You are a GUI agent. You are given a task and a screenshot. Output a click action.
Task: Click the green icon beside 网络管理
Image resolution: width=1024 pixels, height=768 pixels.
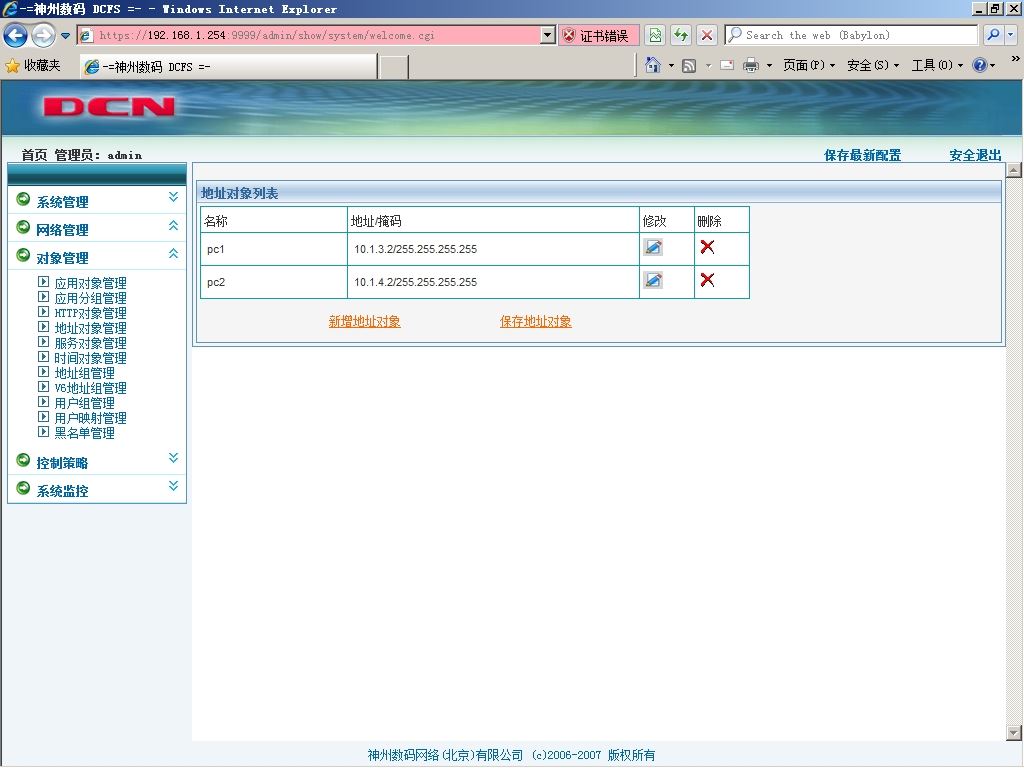click(x=23, y=227)
